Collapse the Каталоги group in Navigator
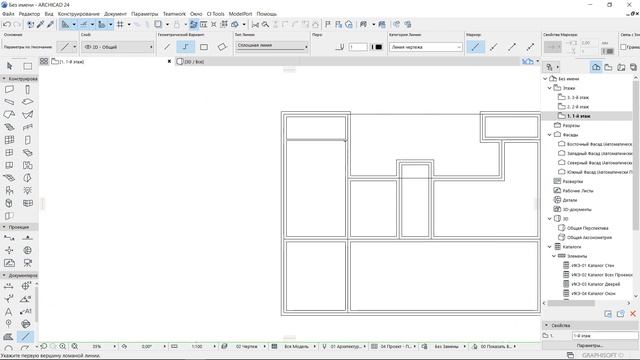The width and height of the screenshot is (640, 360). click(x=549, y=247)
